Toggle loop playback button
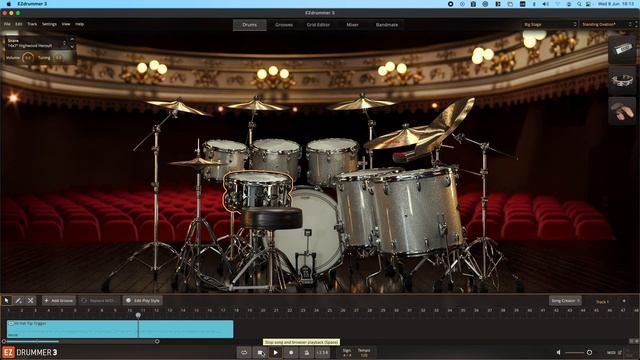640x360 pixels. 244,352
